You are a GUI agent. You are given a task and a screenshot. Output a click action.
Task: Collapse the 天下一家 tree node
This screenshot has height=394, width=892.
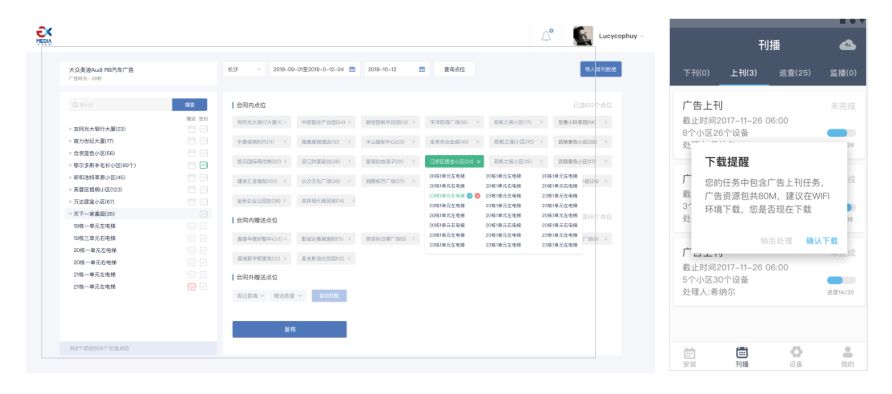70,214
